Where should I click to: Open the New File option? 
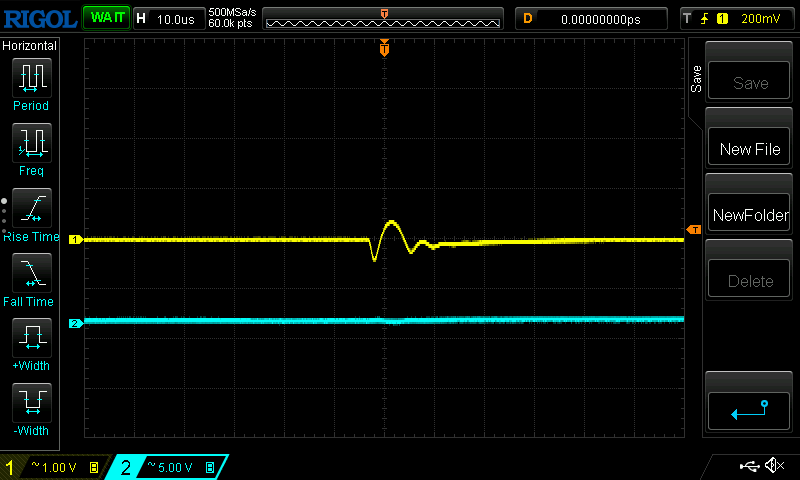click(x=749, y=146)
